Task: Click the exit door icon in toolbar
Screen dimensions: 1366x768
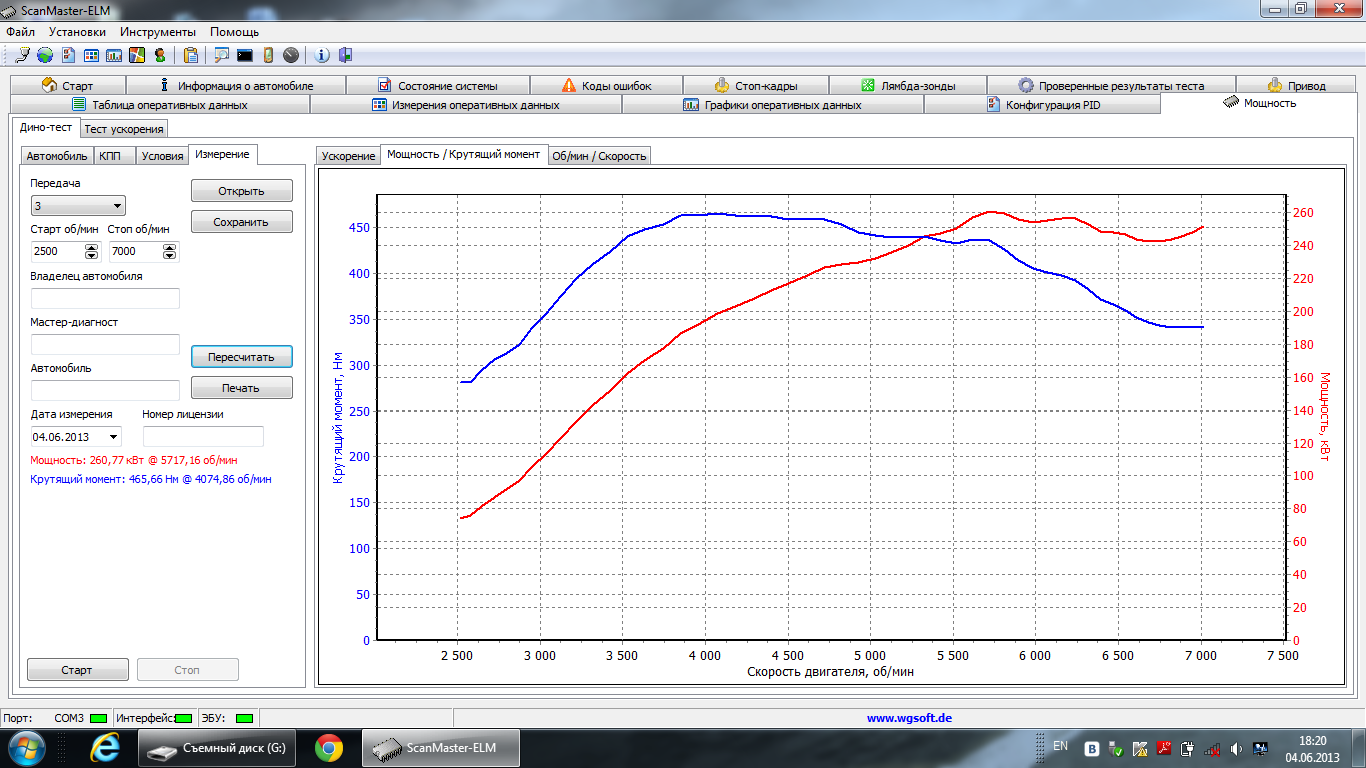Action: (345, 55)
